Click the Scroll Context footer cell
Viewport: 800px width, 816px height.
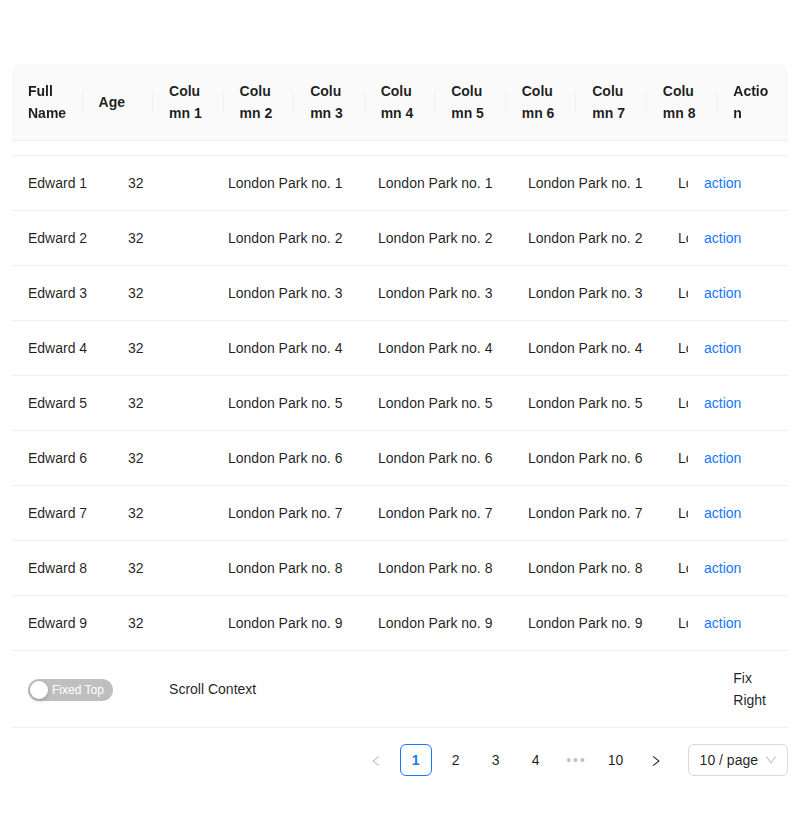[213, 689]
